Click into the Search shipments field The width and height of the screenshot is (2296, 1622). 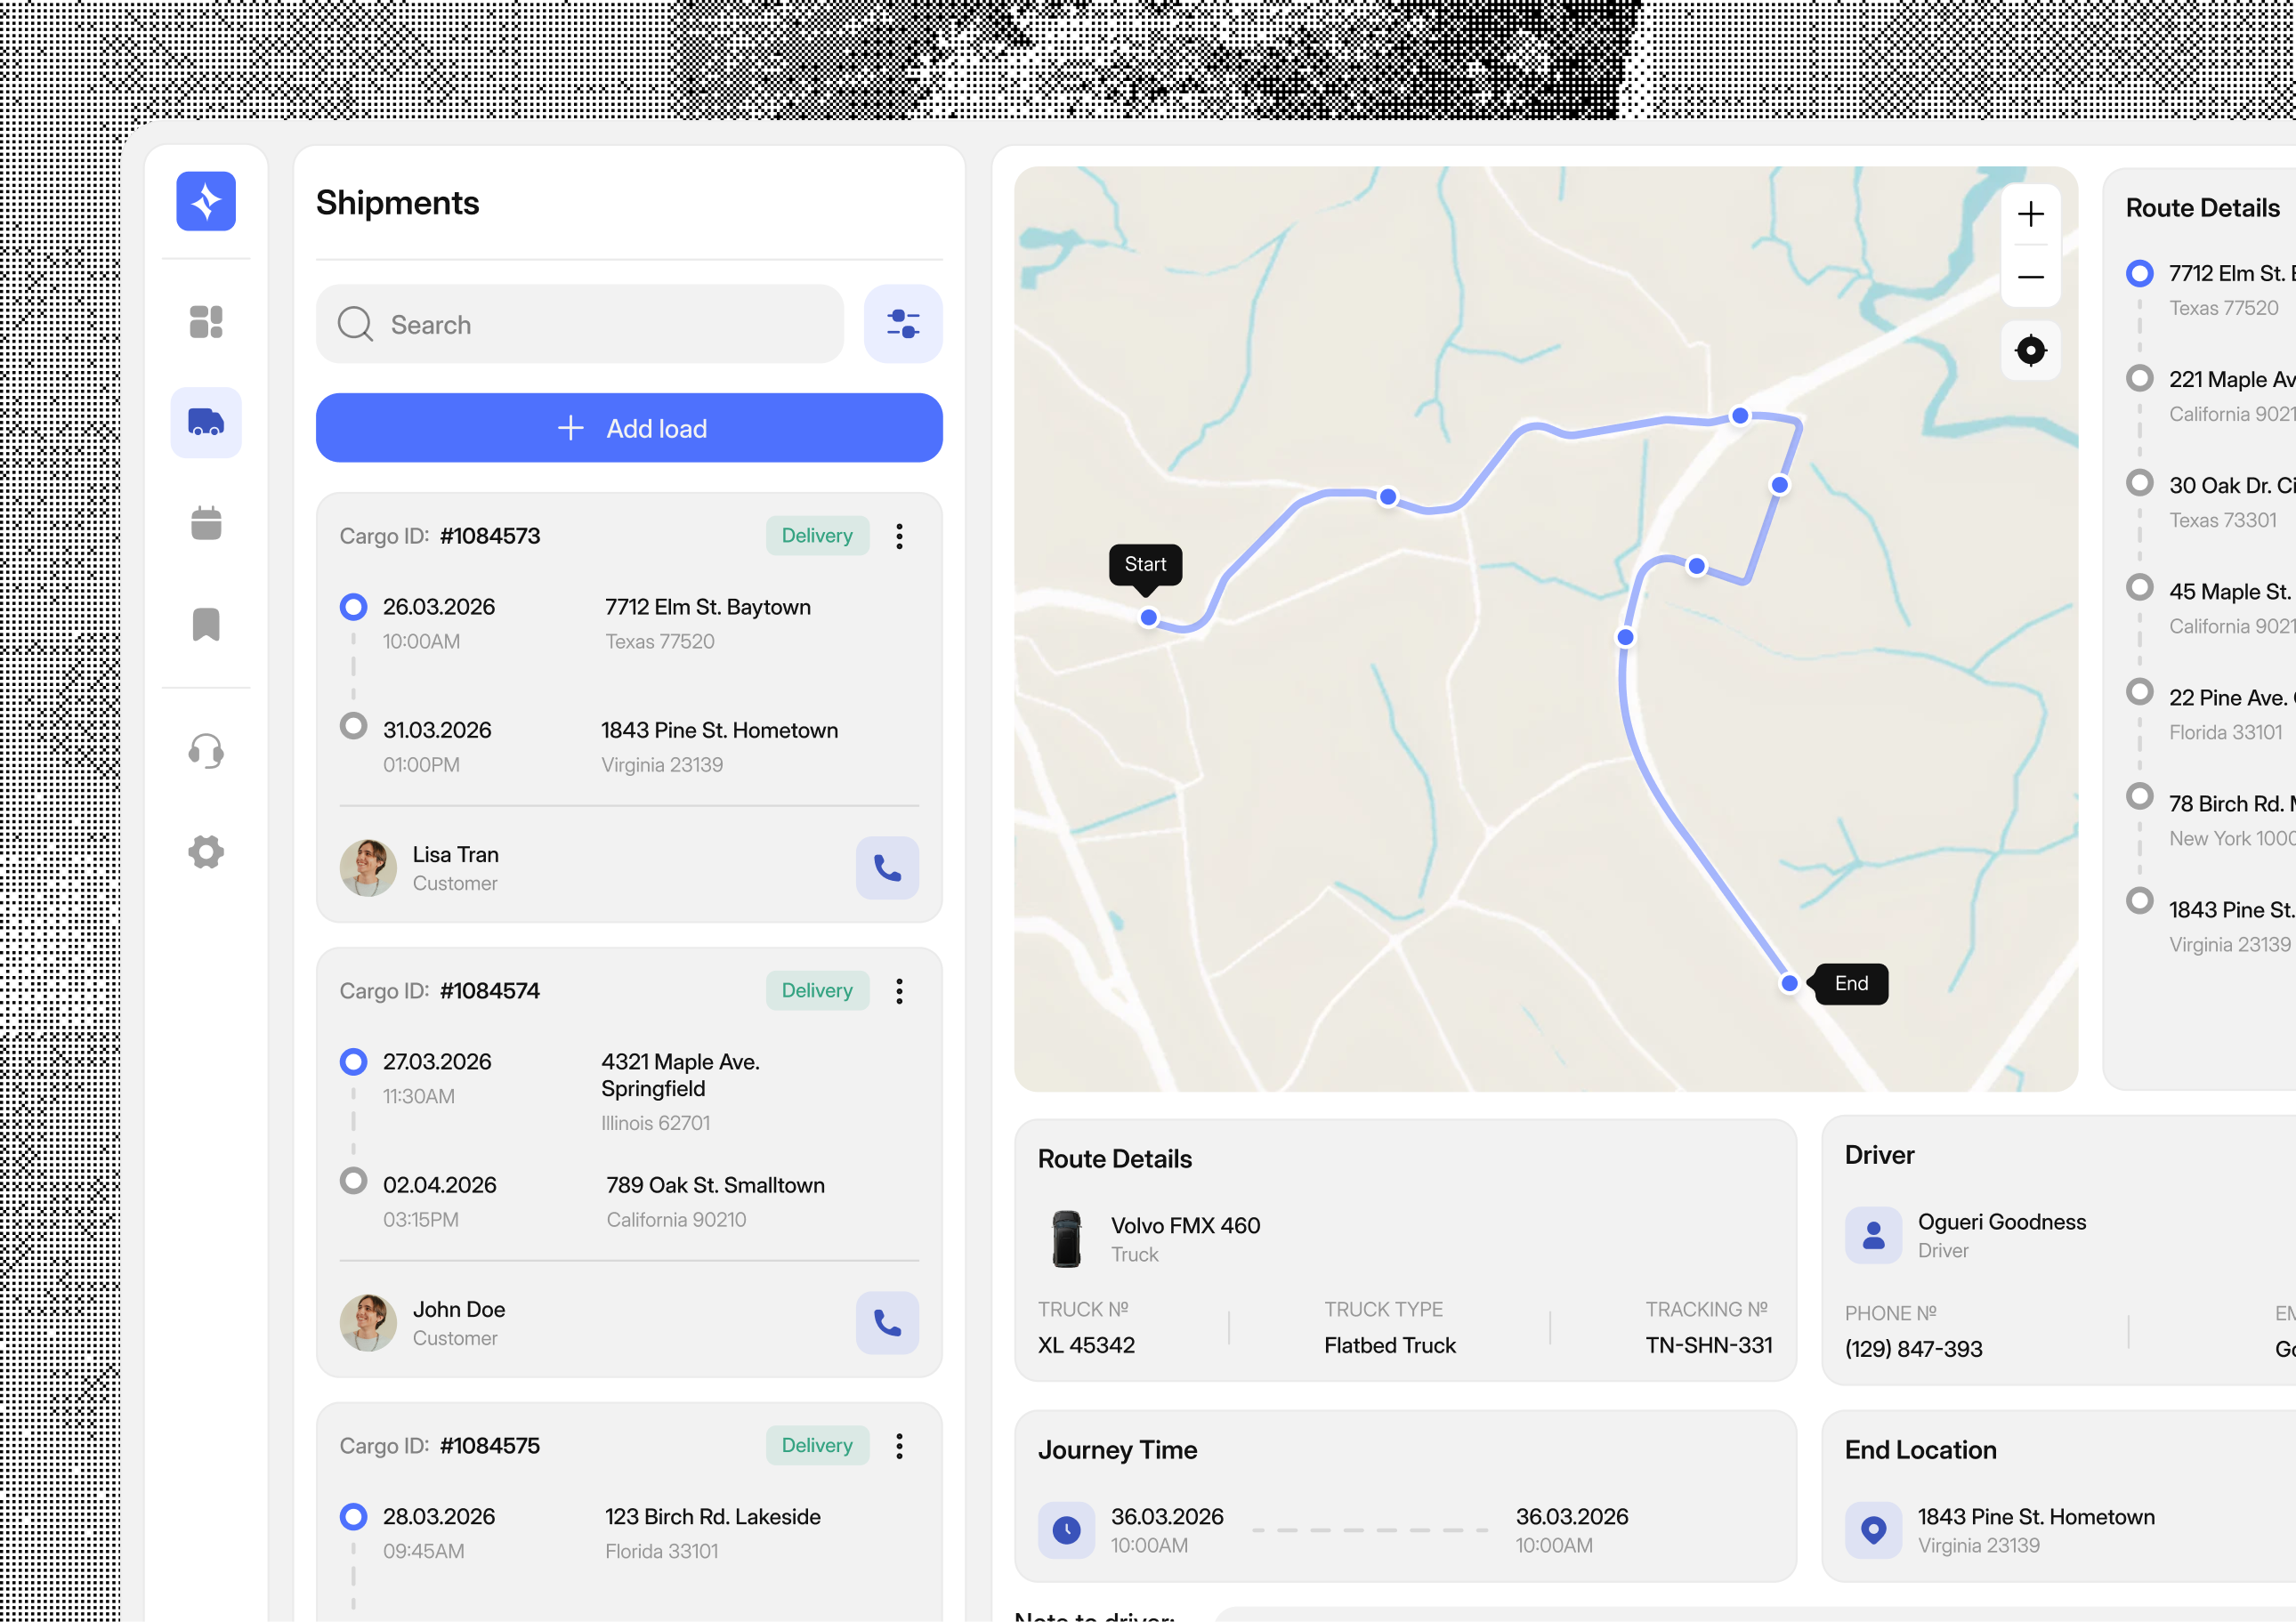(x=580, y=324)
